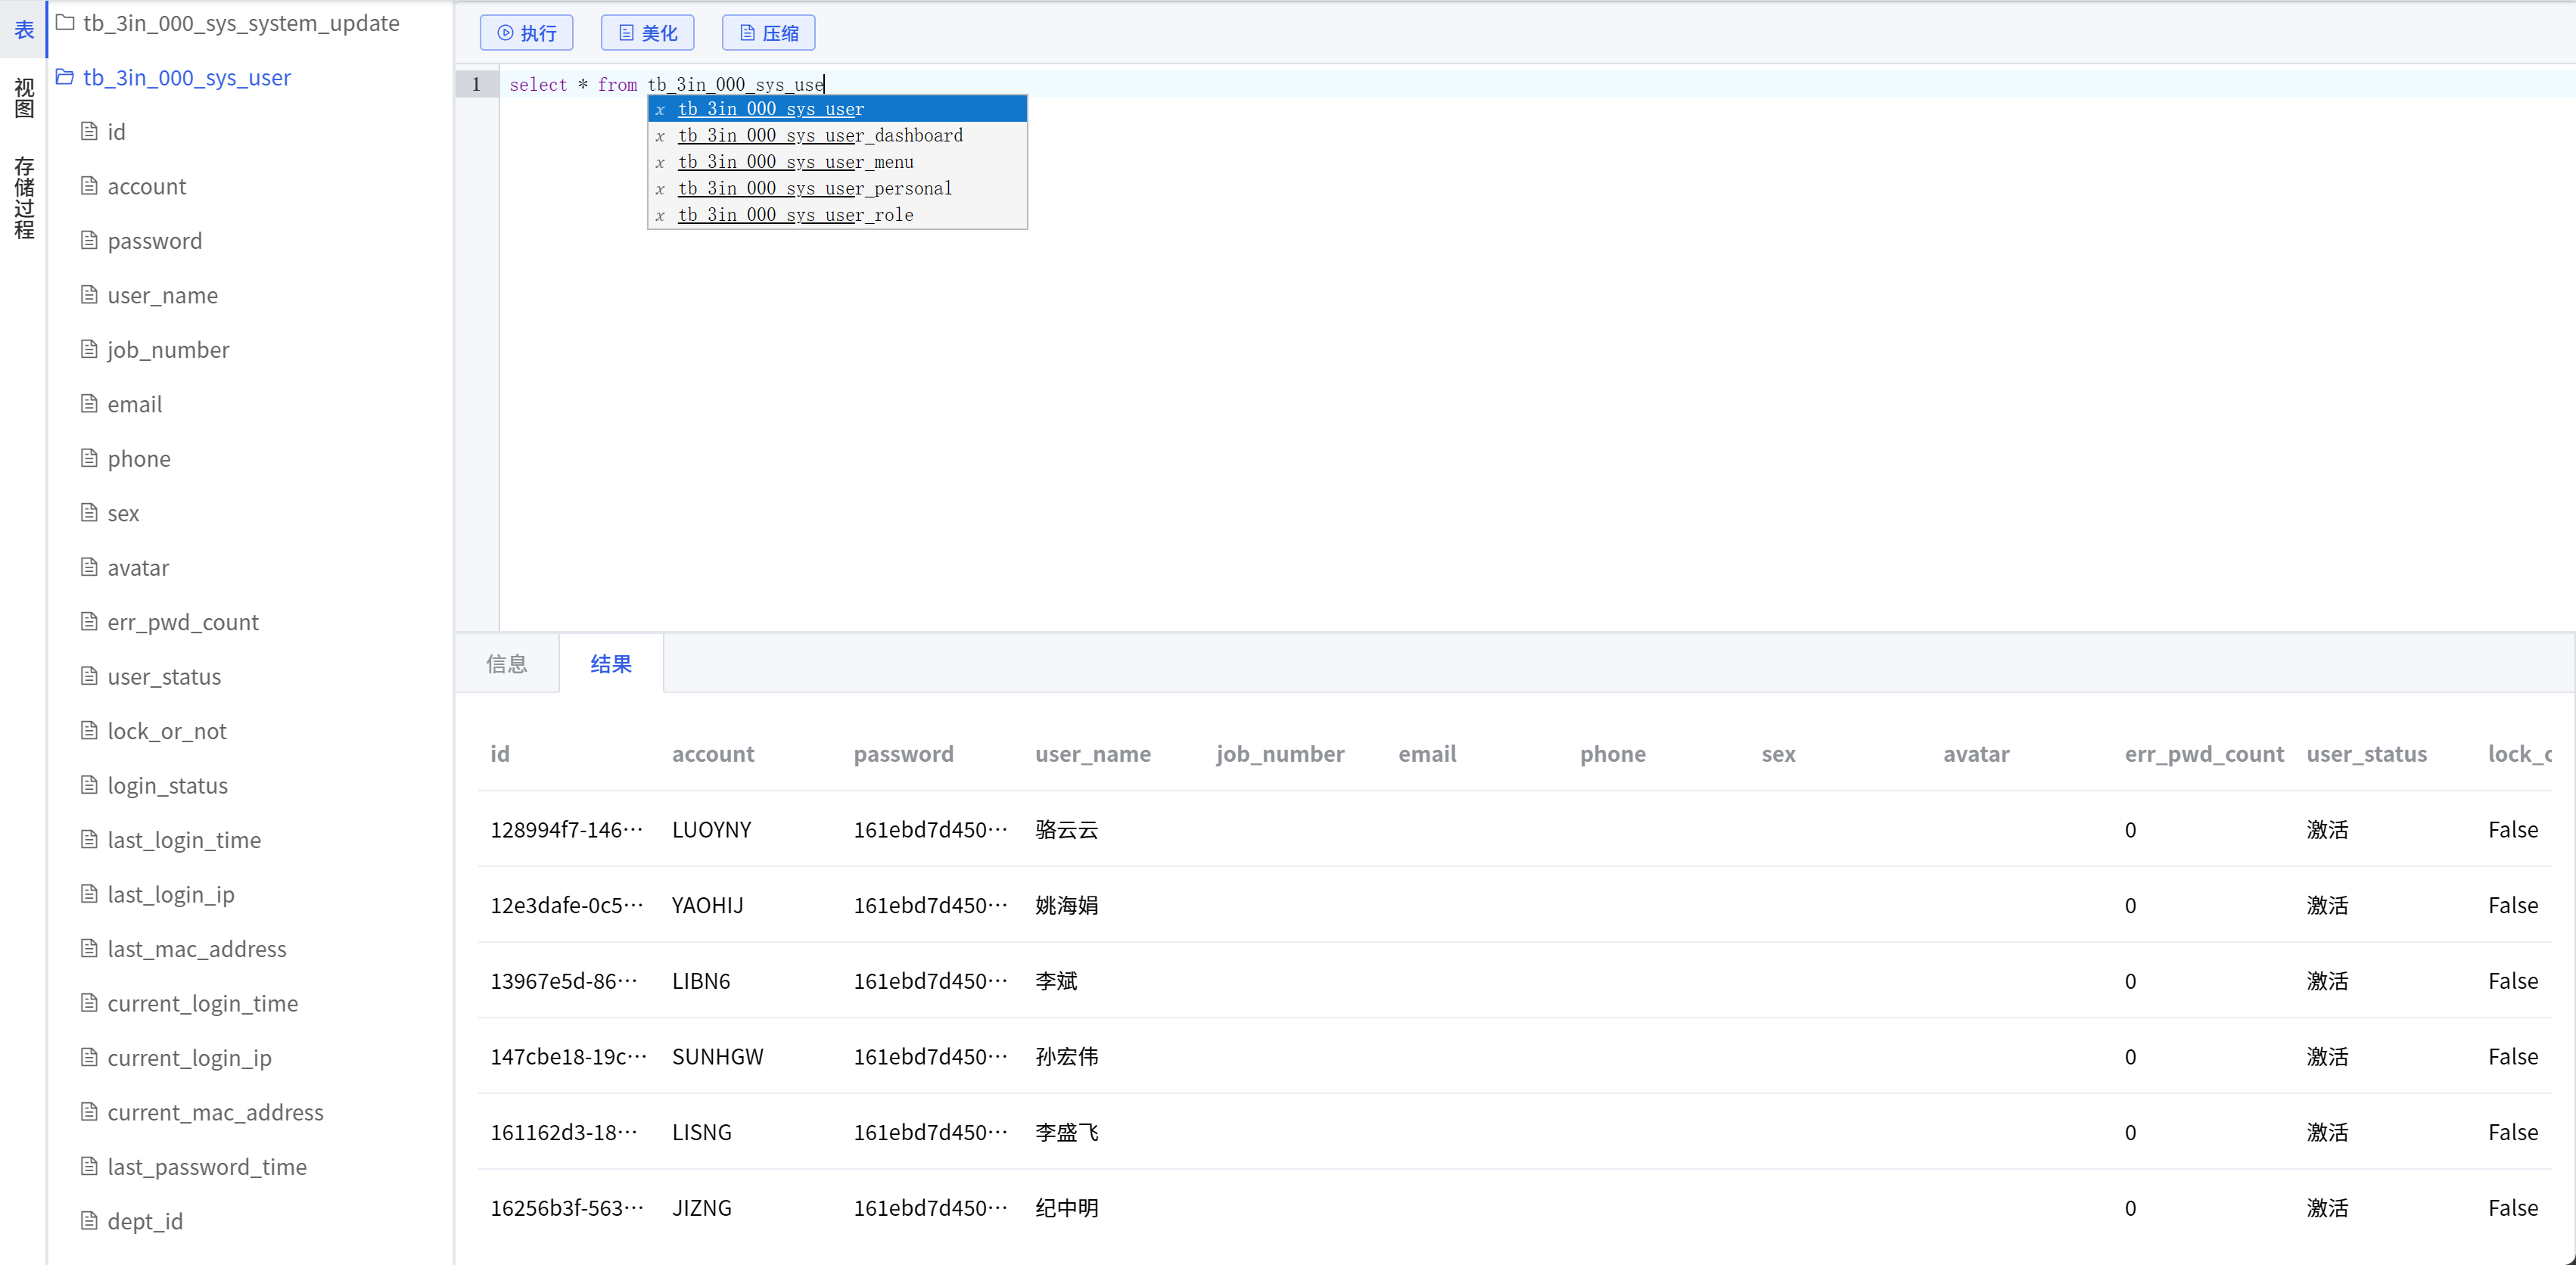Select the last_password_time column in tree
Screen dimensions: 2576x1265
coord(207,1167)
